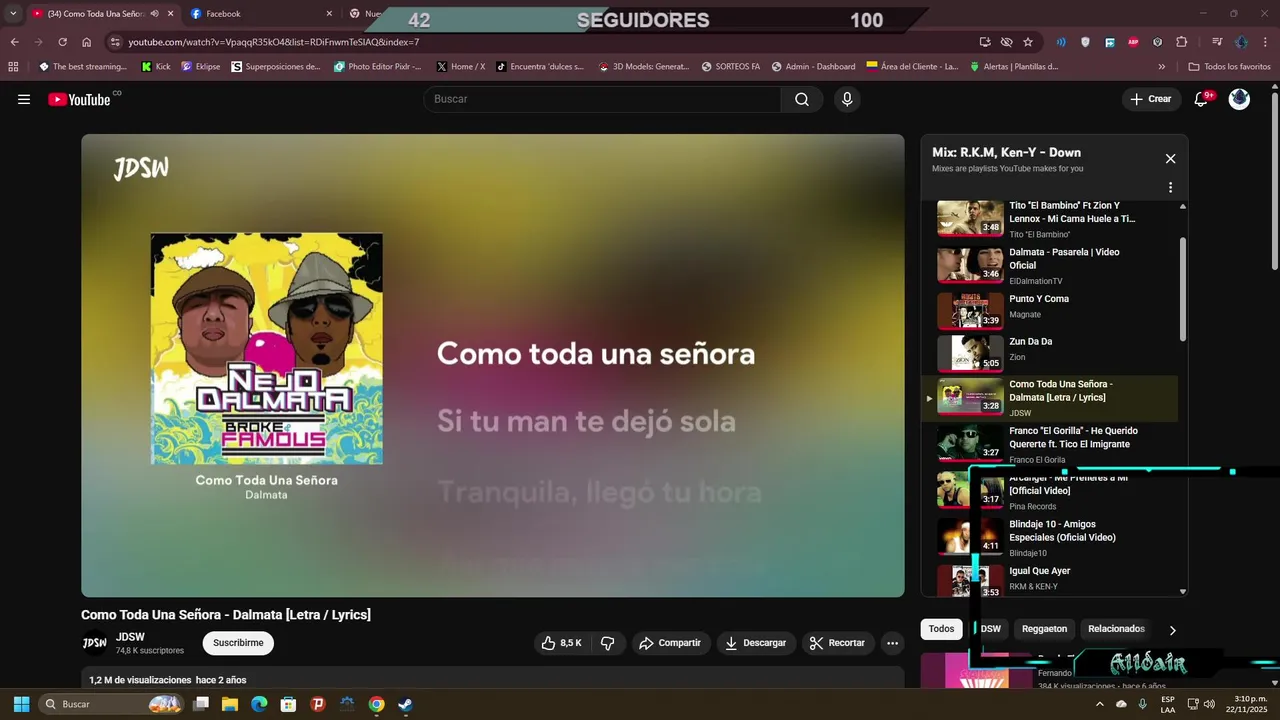Click the YouTube search magnifier button
Viewport: 1280px width, 720px height.
coord(802,99)
